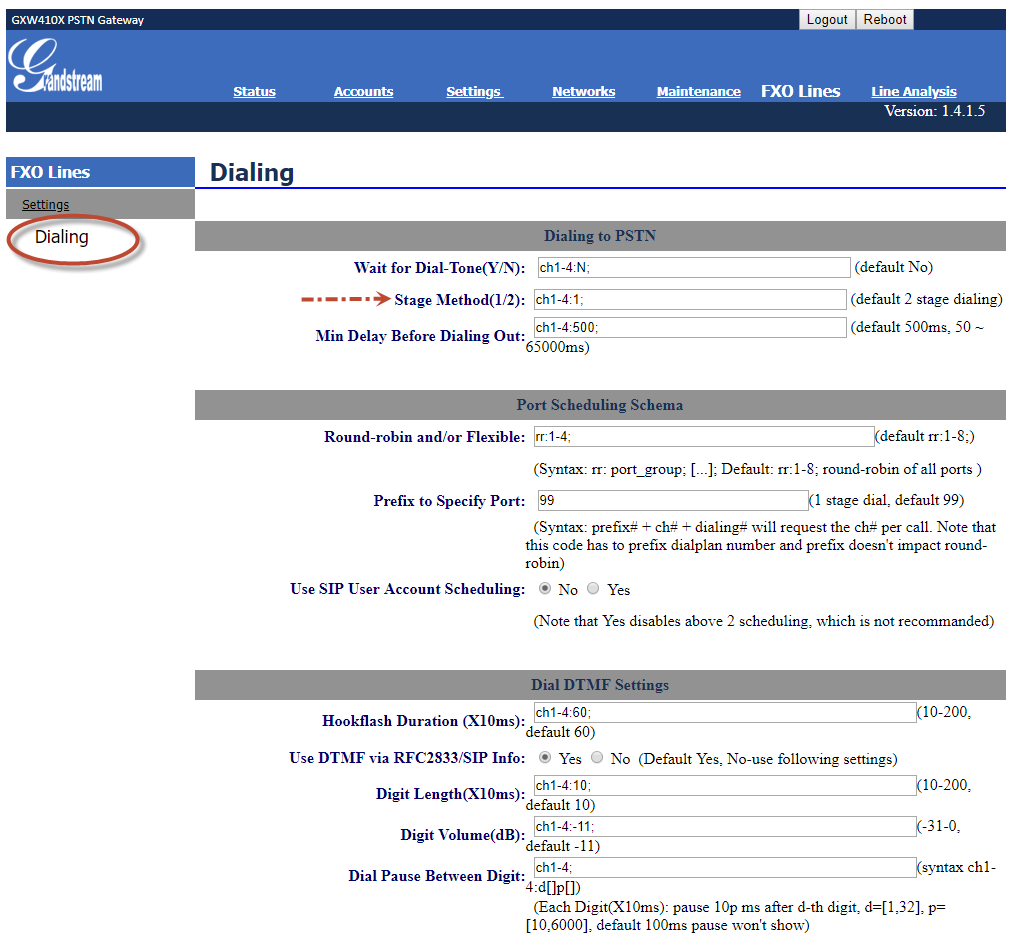This screenshot has height=943, width=1015.
Task: Click the Grandstream logo
Action: pos(56,65)
